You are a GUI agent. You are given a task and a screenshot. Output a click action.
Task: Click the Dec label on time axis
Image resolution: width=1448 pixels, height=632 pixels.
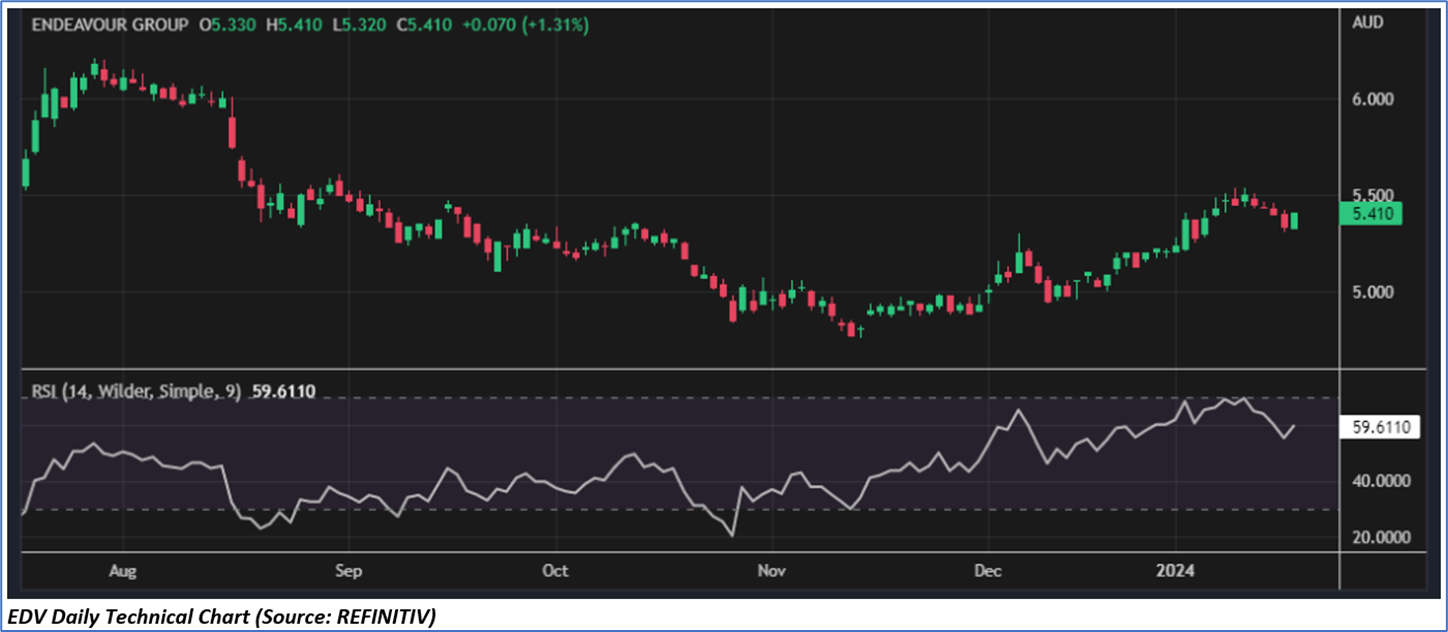pyautogui.click(x=987, y=570)
